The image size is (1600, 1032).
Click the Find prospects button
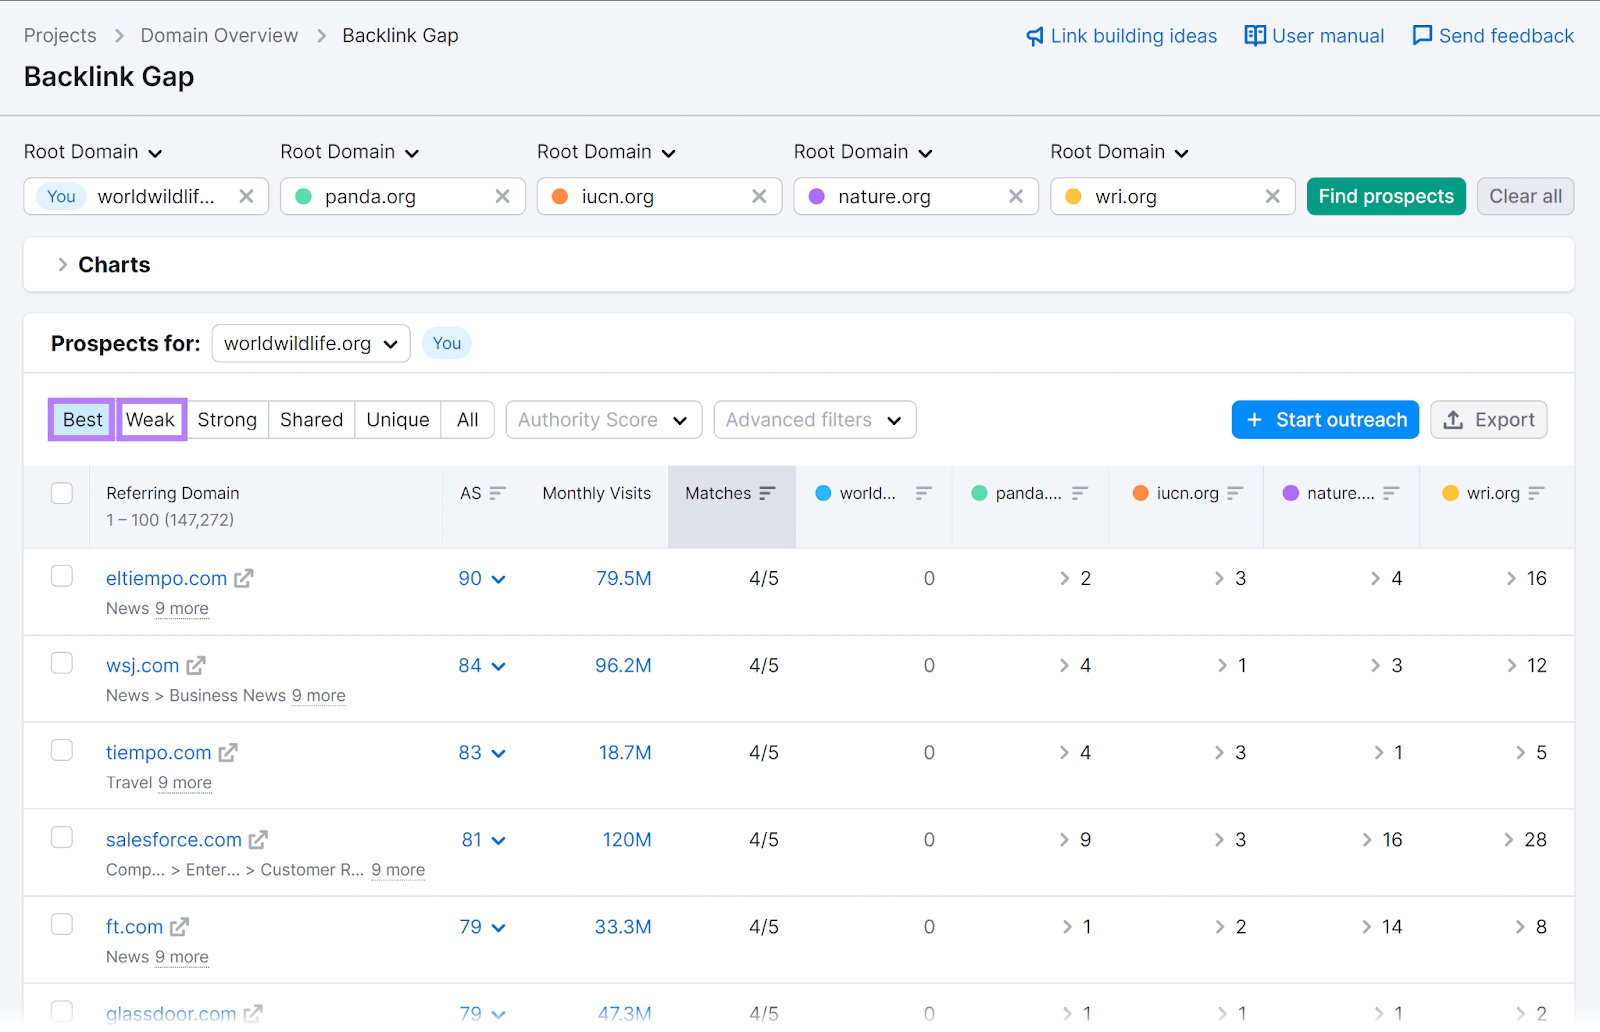click(x=1386, y=196)
